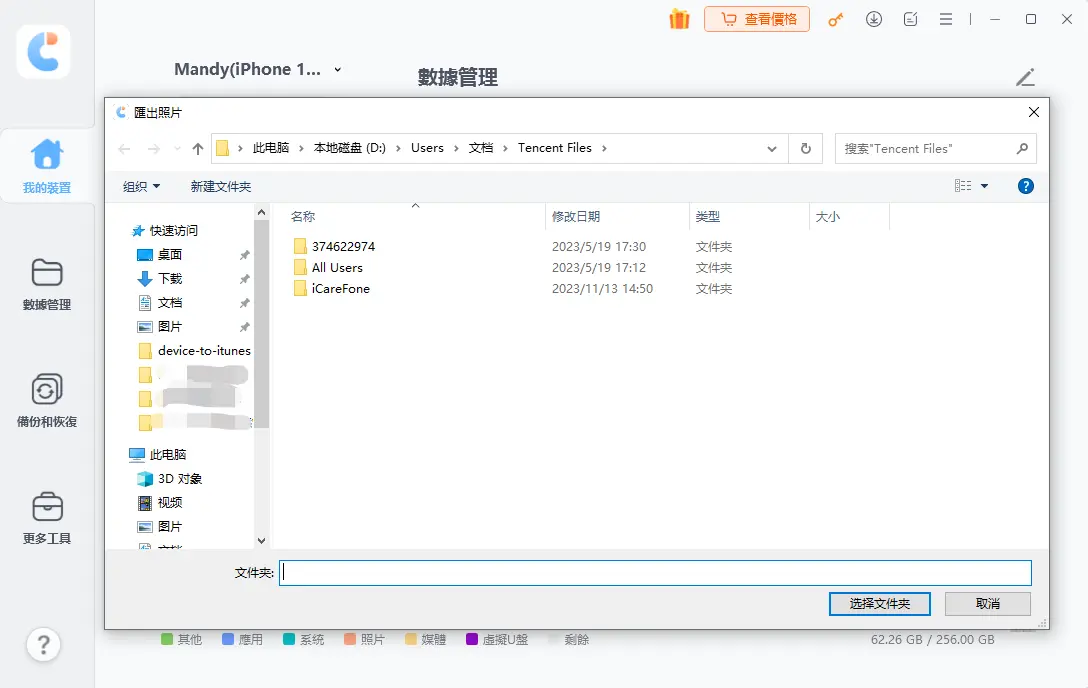Select the All Users folder

coord(337,267)
